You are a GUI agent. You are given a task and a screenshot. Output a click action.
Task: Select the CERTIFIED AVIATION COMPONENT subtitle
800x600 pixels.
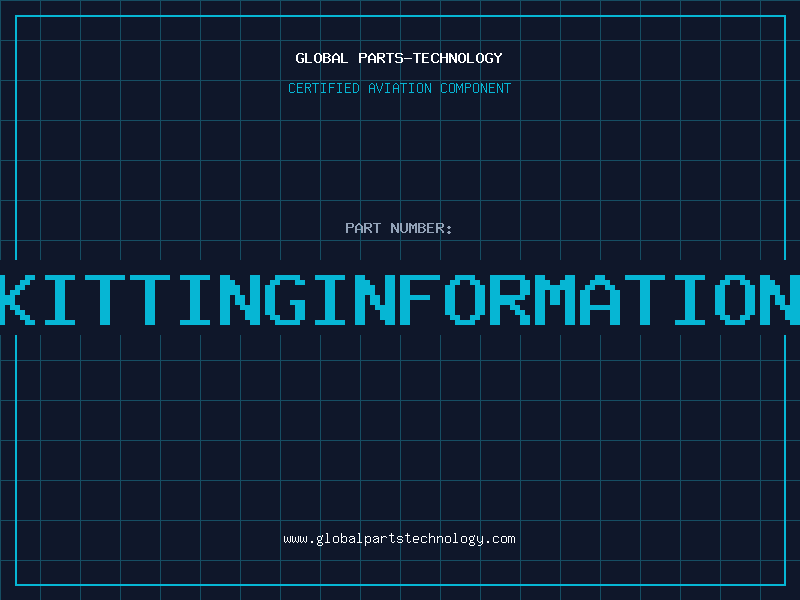click(399, 88)
